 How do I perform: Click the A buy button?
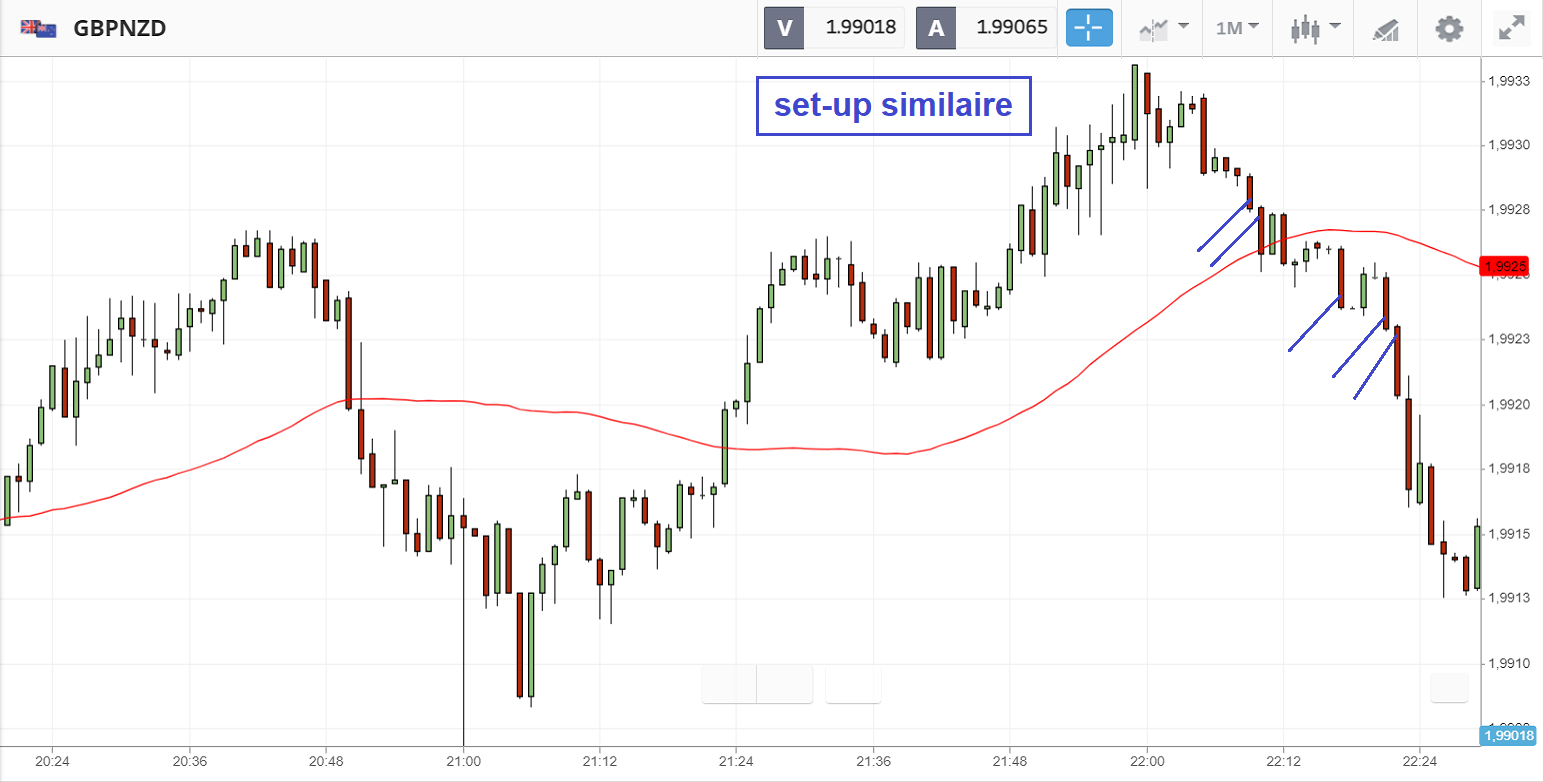click(936, 28)
